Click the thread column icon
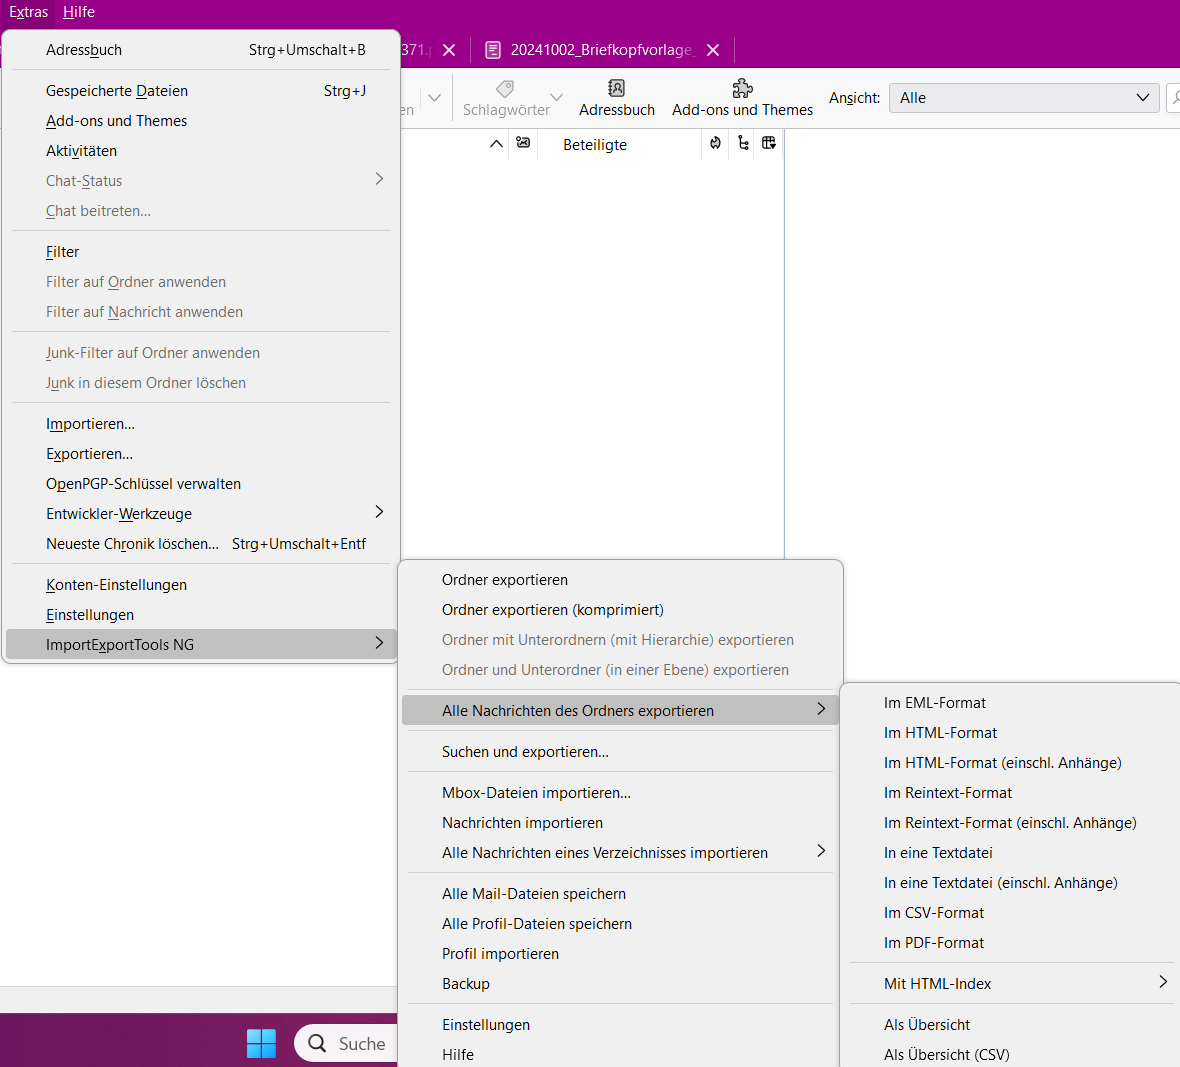This screenshot has height=1067, width=1180. tap(744, 143)
